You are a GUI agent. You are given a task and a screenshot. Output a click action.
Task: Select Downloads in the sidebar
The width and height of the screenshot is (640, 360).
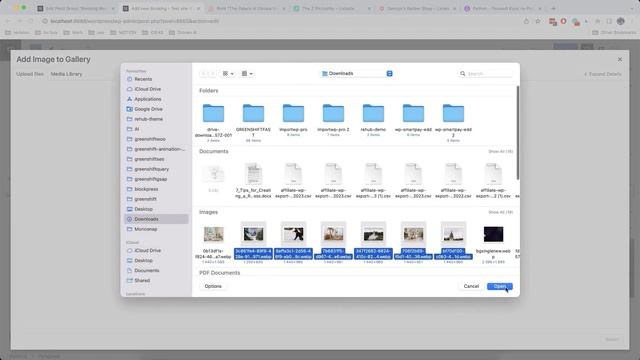click(x=157, y=219)
